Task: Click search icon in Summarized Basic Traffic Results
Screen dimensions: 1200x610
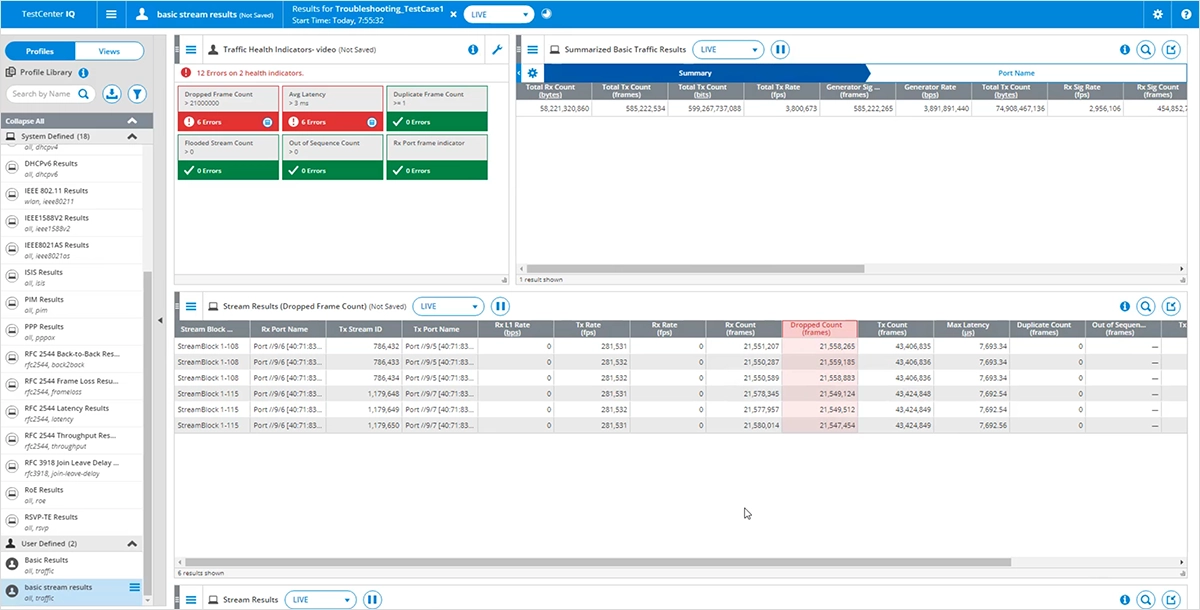Action: (1146, 50)
